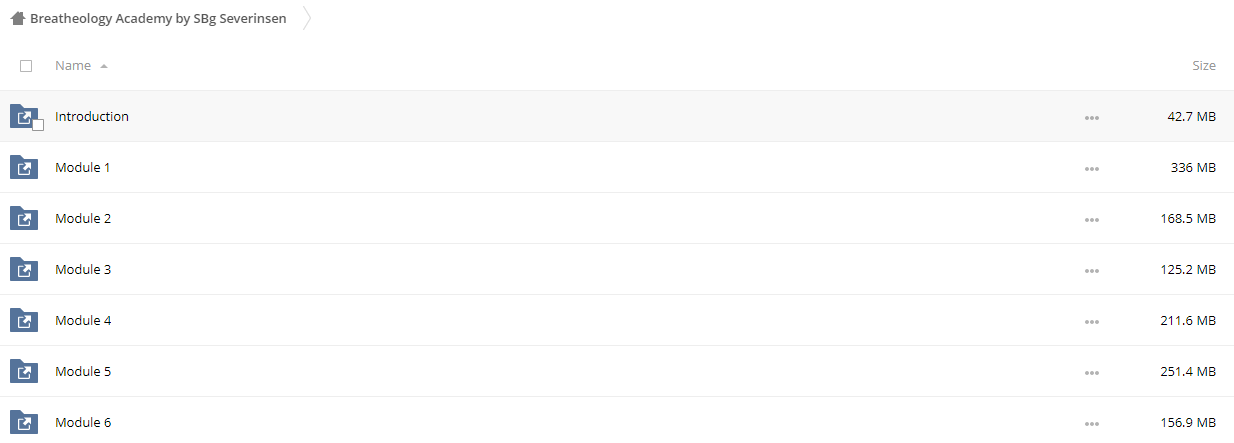The image size is (1234, 443).
Task: Open the actions menu for Introduction
Action: coord(1091,117)
